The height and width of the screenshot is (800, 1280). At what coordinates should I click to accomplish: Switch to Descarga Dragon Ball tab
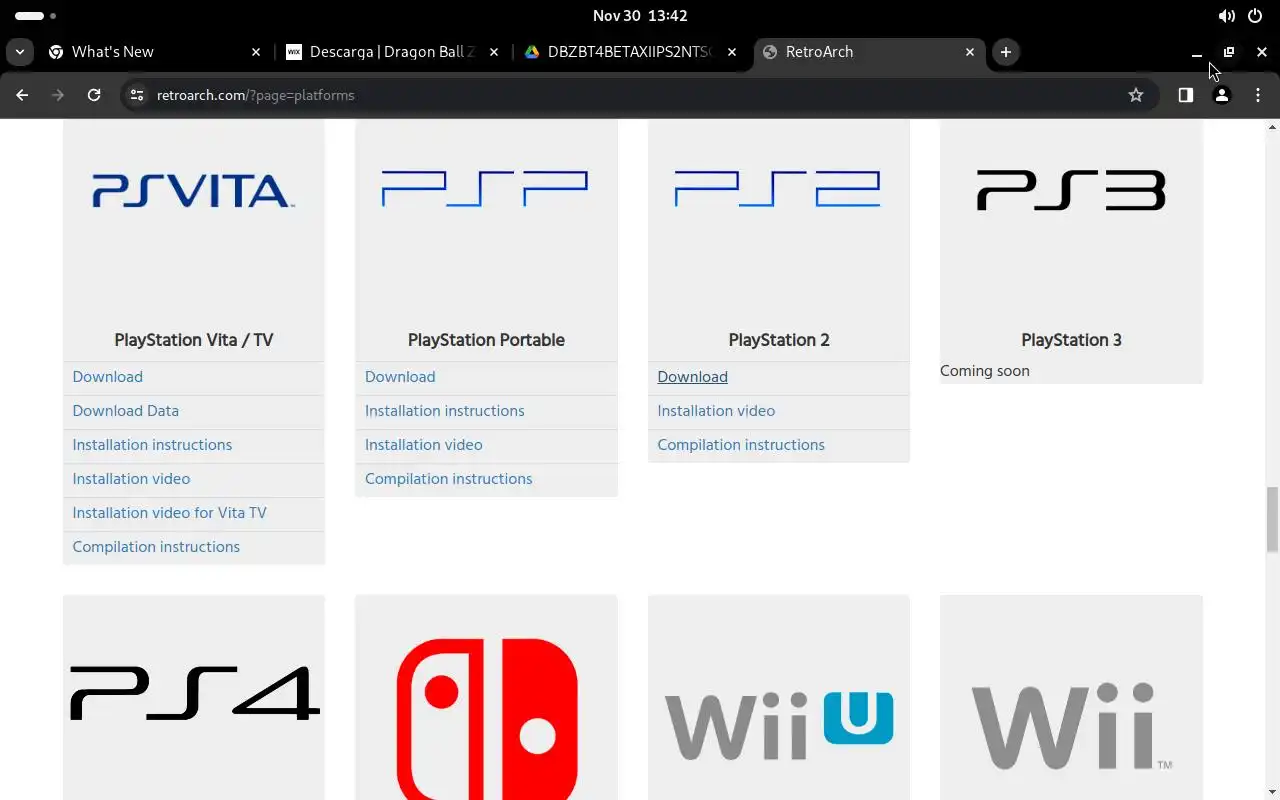(390, 52)
